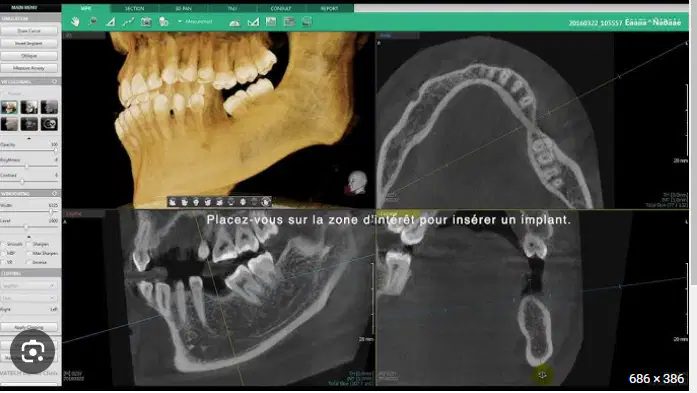The width and height of the screenshot is (697, 393).
Task: Check the Inverse option
Action: [29, 262]
